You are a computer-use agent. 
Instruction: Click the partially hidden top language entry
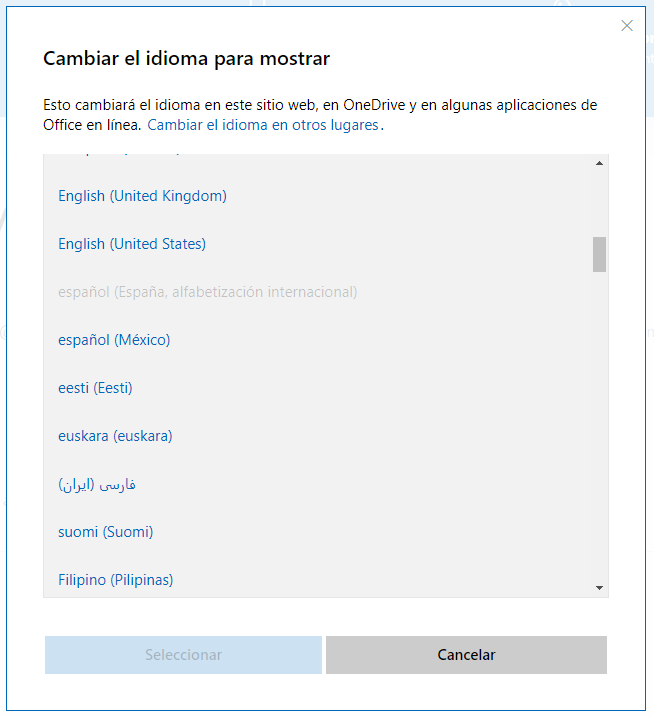[x=120, y=157]
